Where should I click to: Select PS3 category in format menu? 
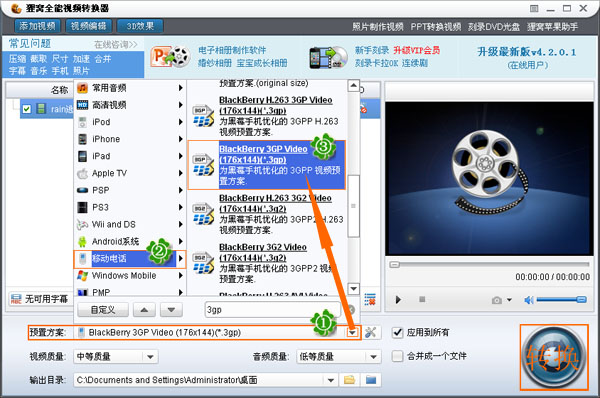click(x=130, y=207)
